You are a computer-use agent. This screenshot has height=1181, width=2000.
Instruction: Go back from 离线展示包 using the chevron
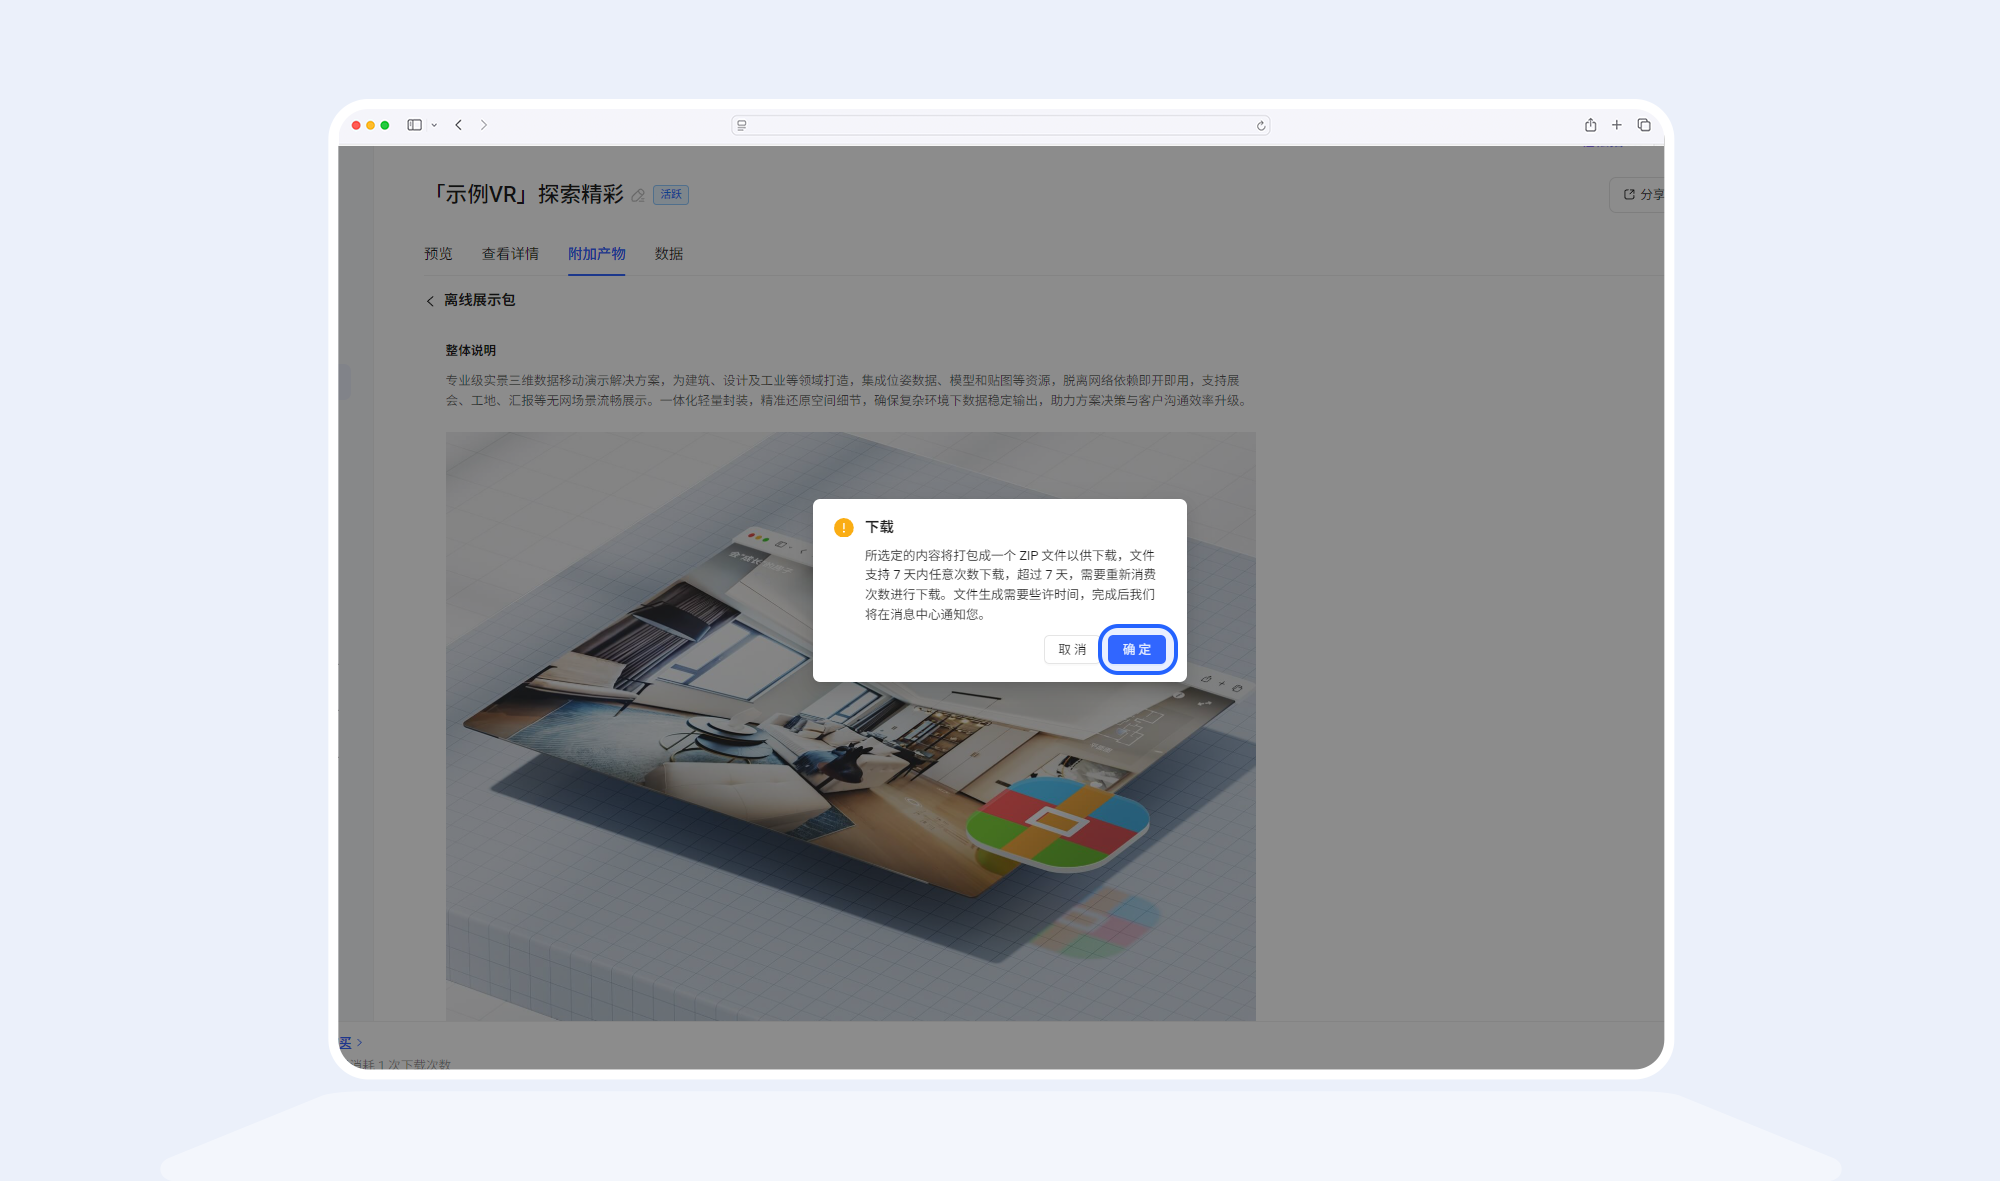(x=430, y=301)
